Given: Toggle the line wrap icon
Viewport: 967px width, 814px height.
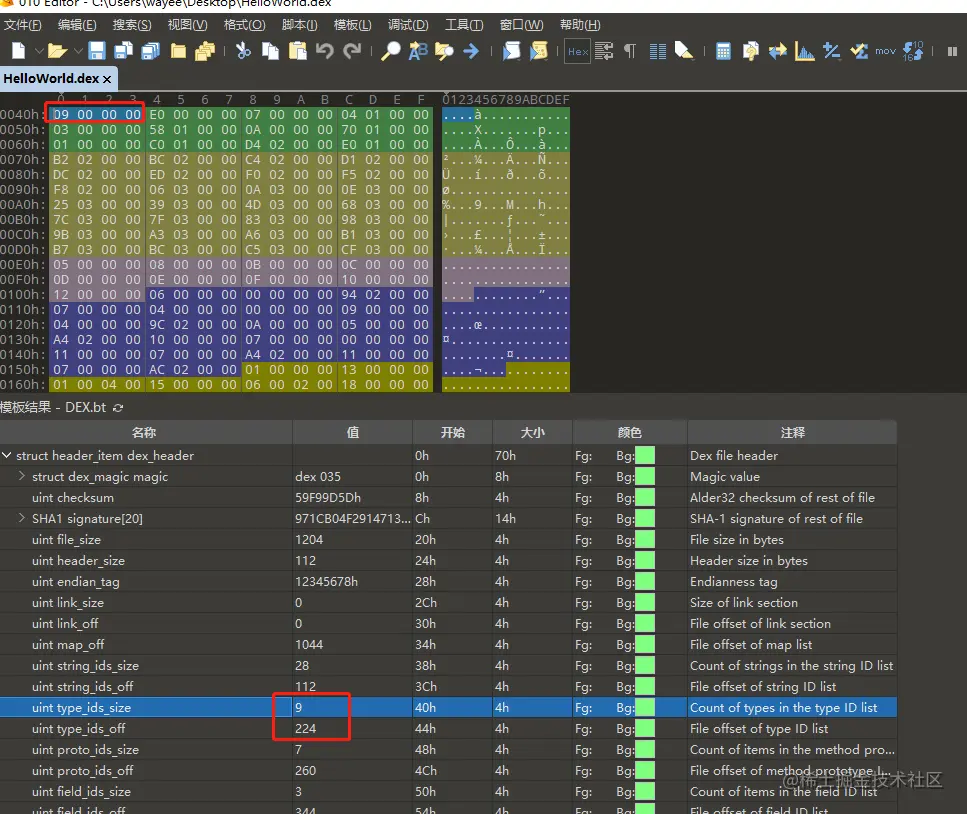Looking at the screenshot, I should tap(604, 51).
